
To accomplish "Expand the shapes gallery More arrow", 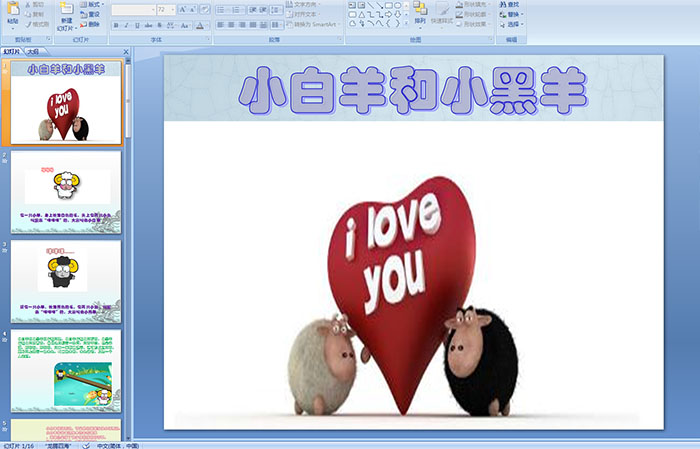I will point(406,23).
